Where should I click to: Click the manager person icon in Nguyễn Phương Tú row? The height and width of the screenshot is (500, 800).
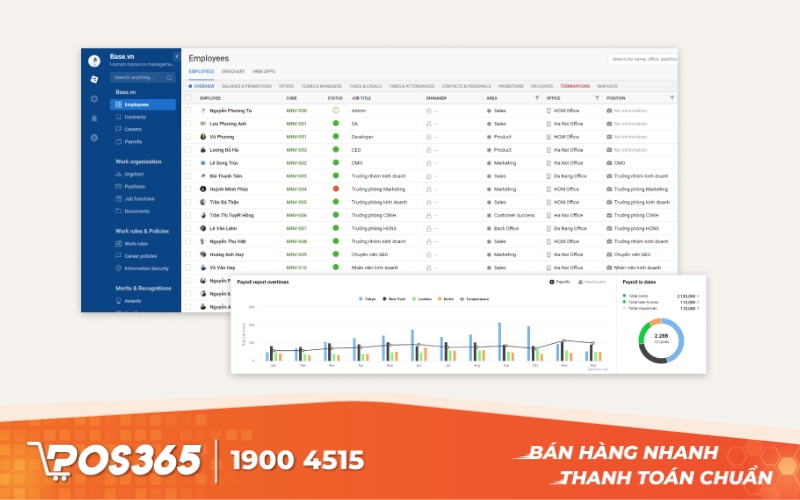429,111
